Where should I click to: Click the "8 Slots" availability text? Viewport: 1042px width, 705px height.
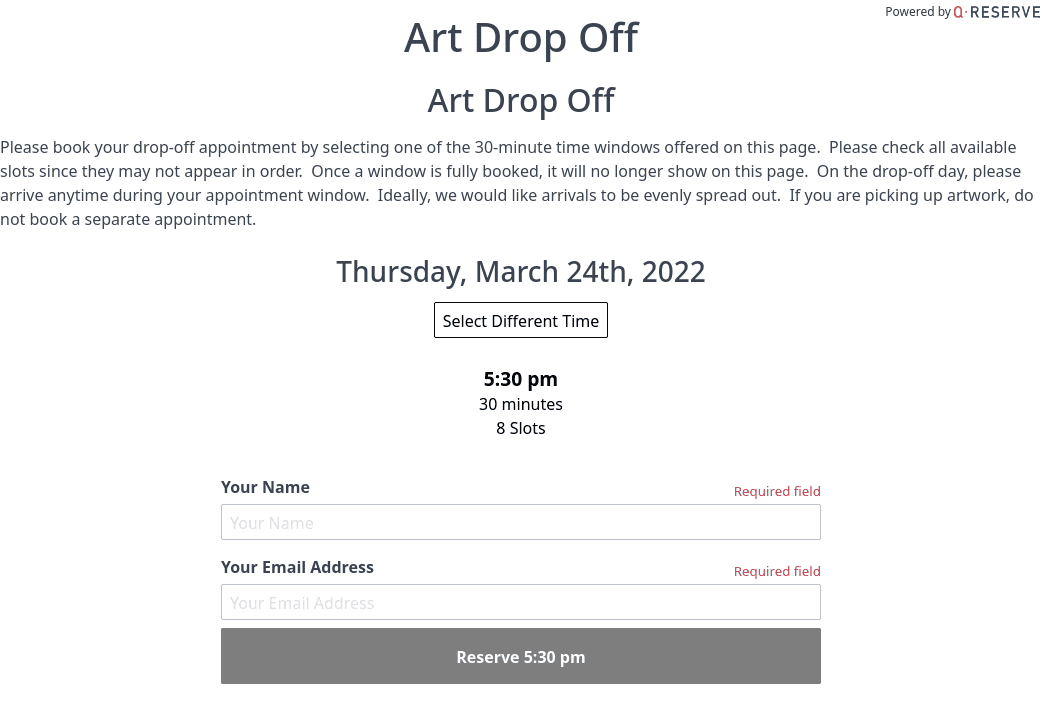tap(521, 428)
